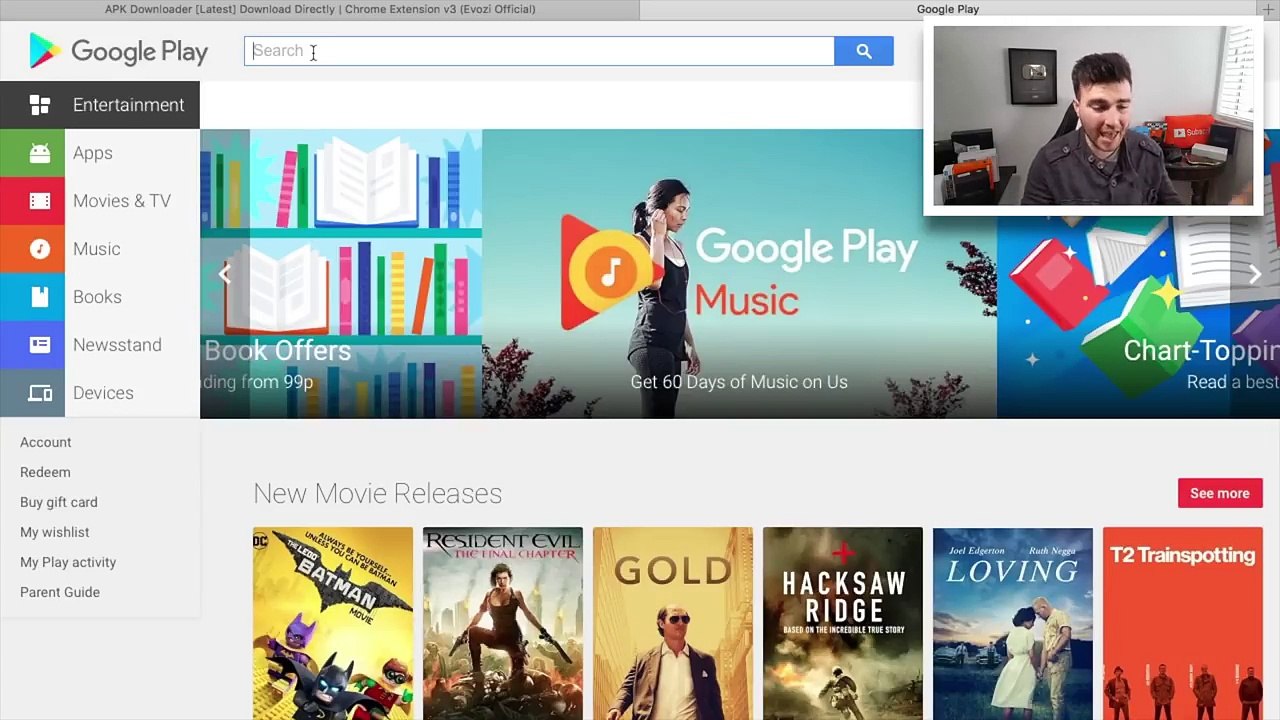Open the Hacksaw Ridge movie poster

click(x=843, y=623)
